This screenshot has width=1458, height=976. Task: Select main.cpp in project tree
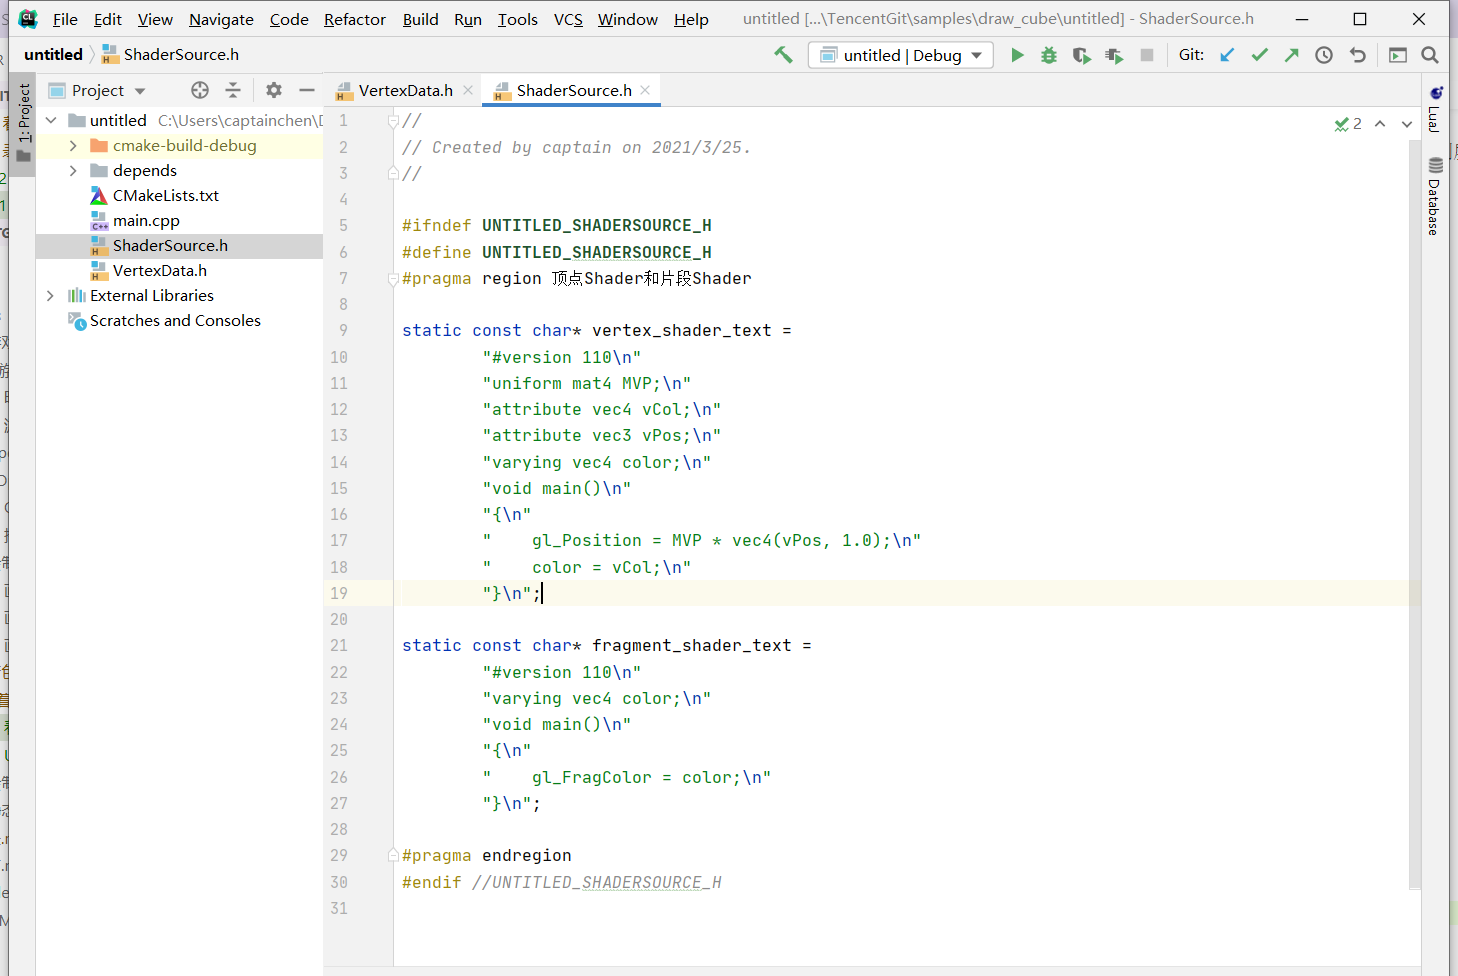click(x=146, y=220)
